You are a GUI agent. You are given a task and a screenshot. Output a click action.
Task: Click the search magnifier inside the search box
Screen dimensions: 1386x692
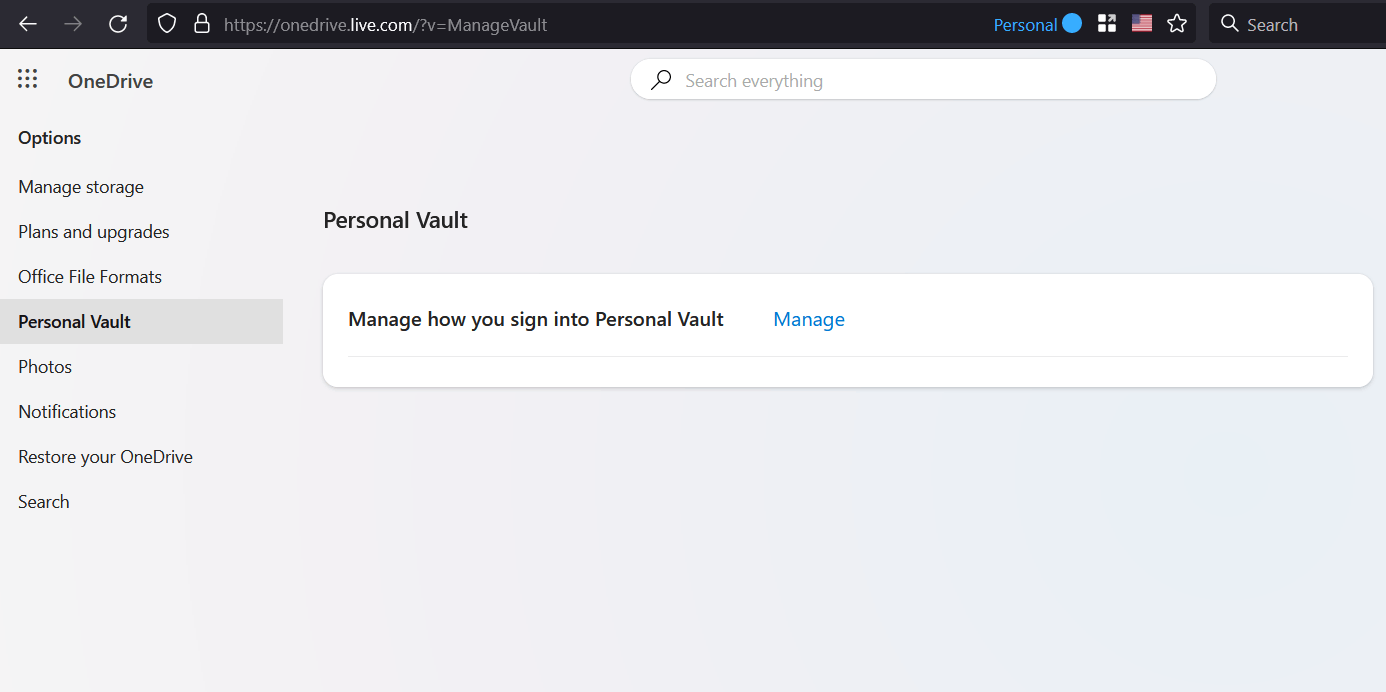pos(660,79)
